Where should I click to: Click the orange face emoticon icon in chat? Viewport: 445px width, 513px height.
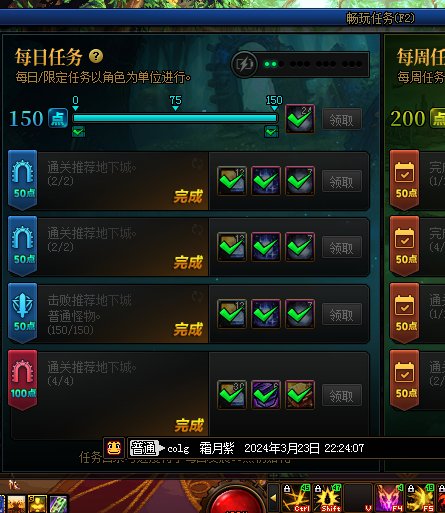(114, 448)
